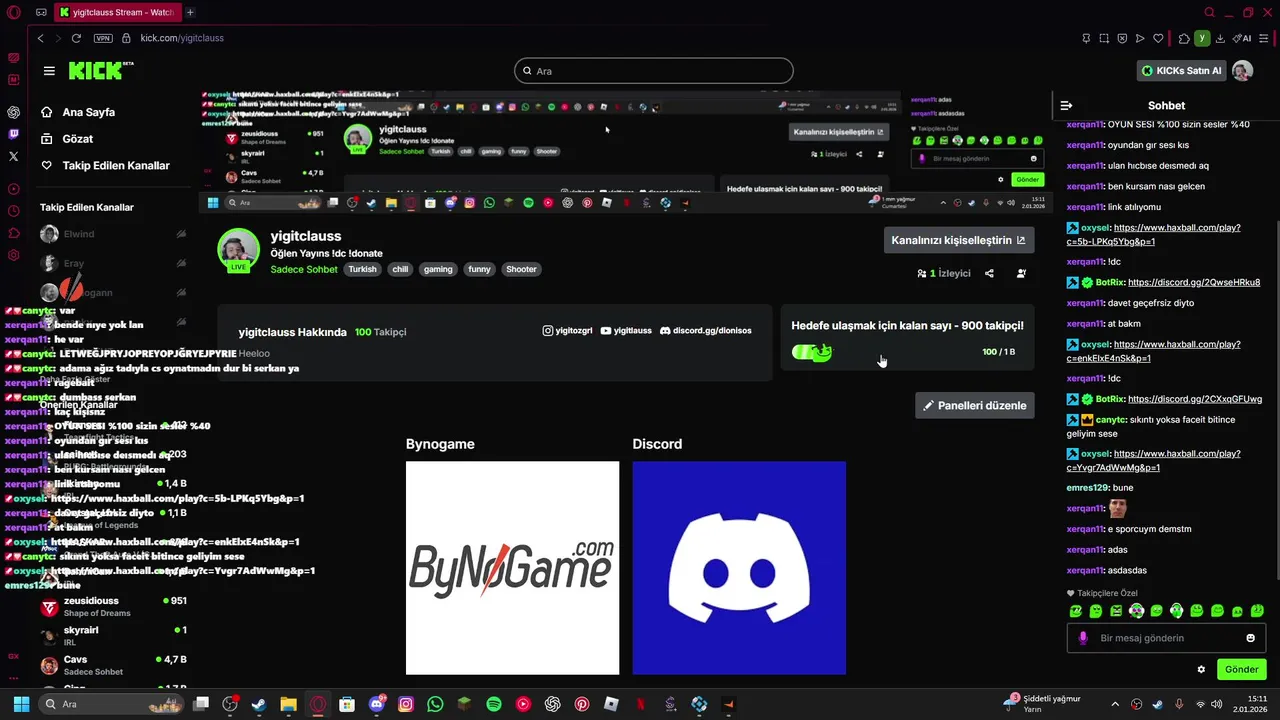
Task: Select the Shooter tag
Action: 521,269
